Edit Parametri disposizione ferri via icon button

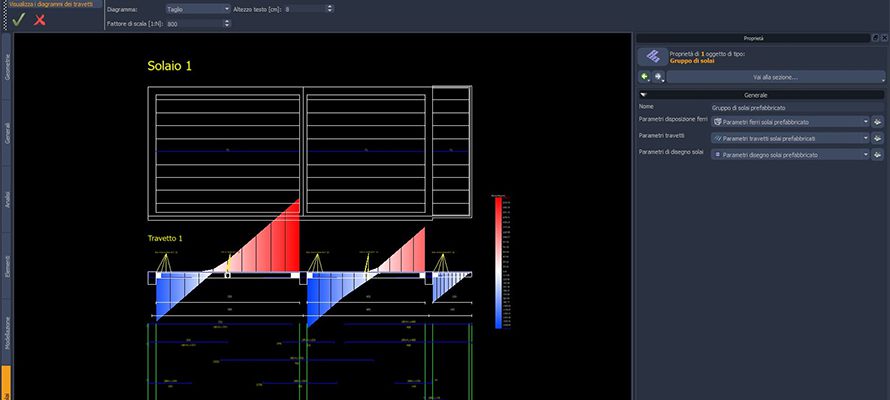[x=878, y=122]
